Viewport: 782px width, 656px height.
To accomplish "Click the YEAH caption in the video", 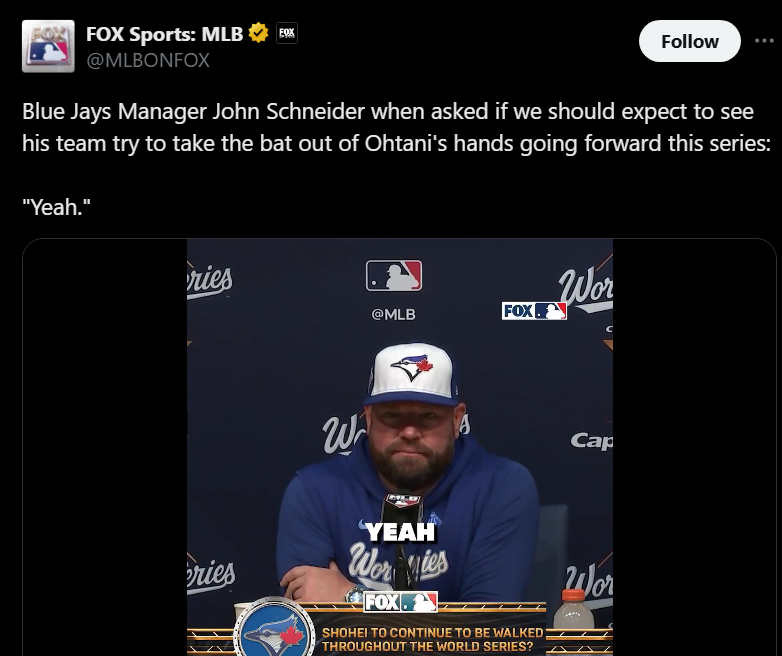I will coord(400,532).
